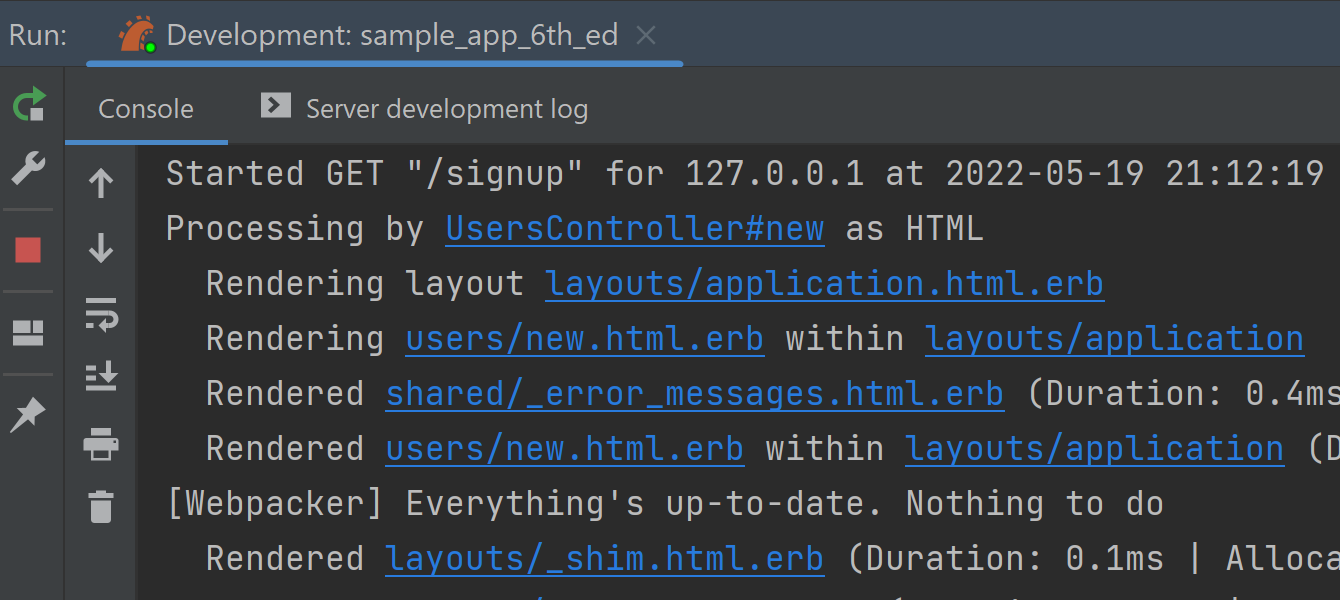Open the layouts/_shim.html.erb link
Viewport: 1340px width, 600px height.
tap(604, 559)
